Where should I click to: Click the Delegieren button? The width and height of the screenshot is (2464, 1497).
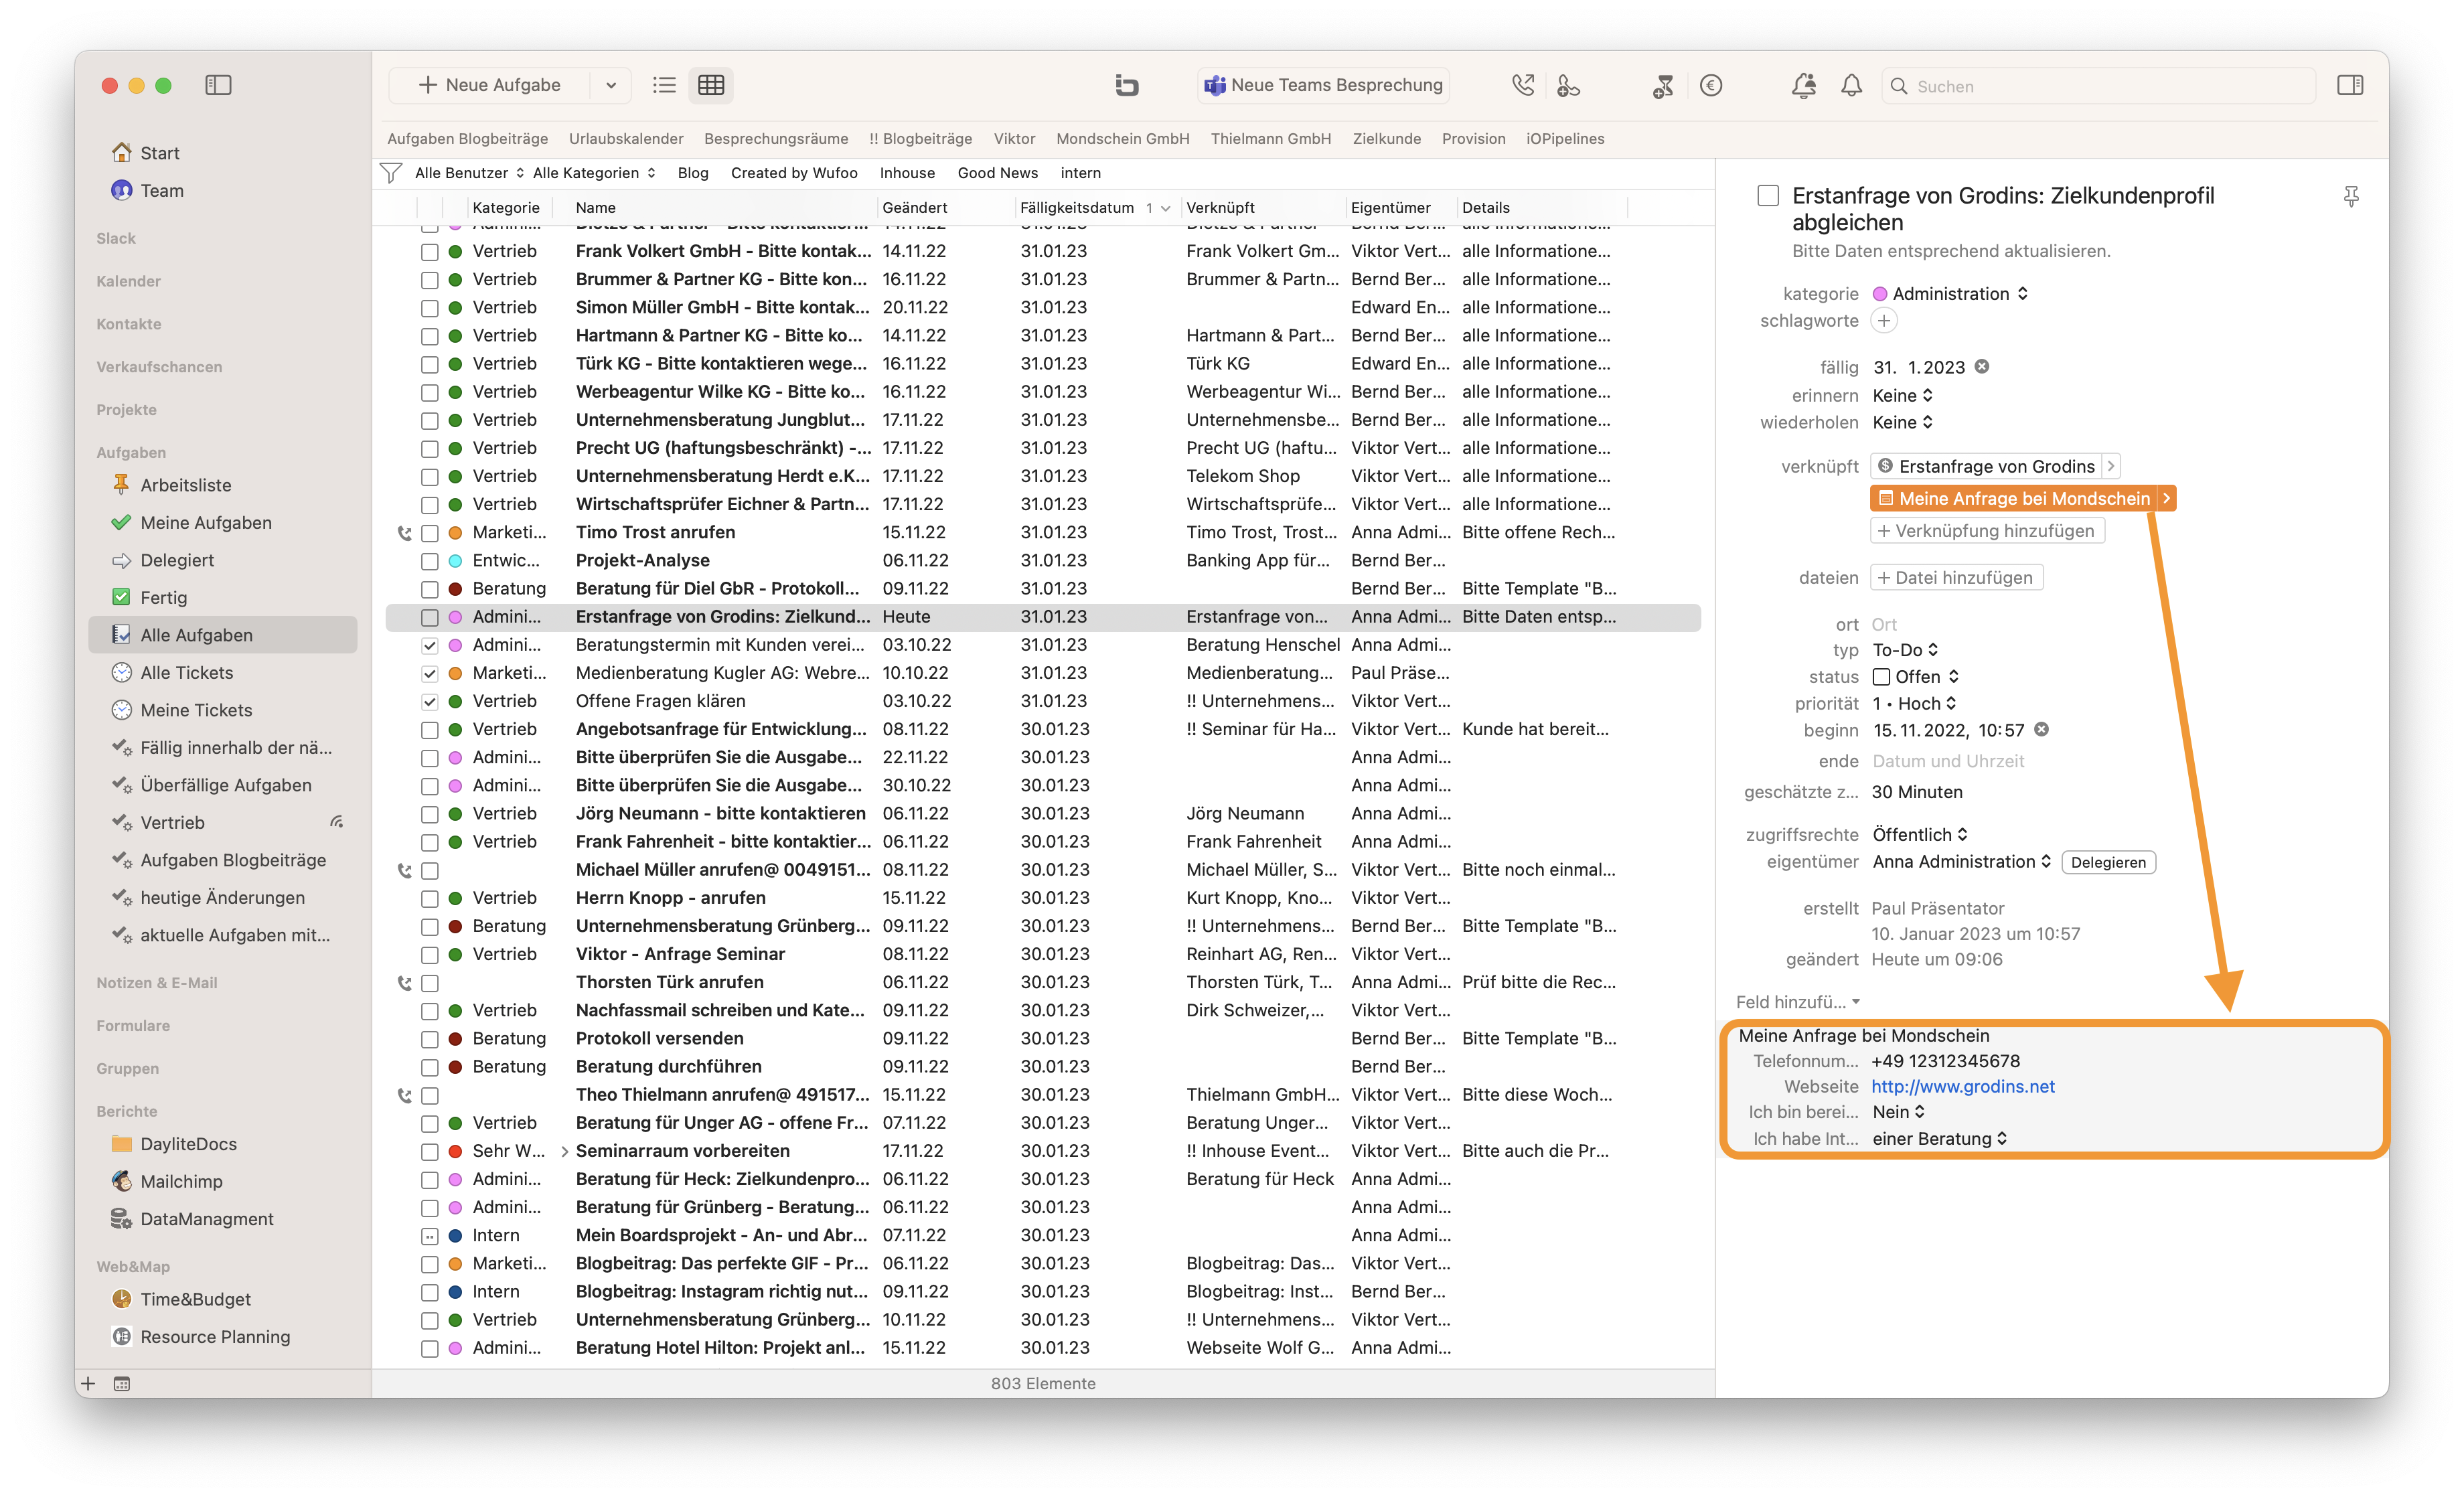pos(2108,862)
